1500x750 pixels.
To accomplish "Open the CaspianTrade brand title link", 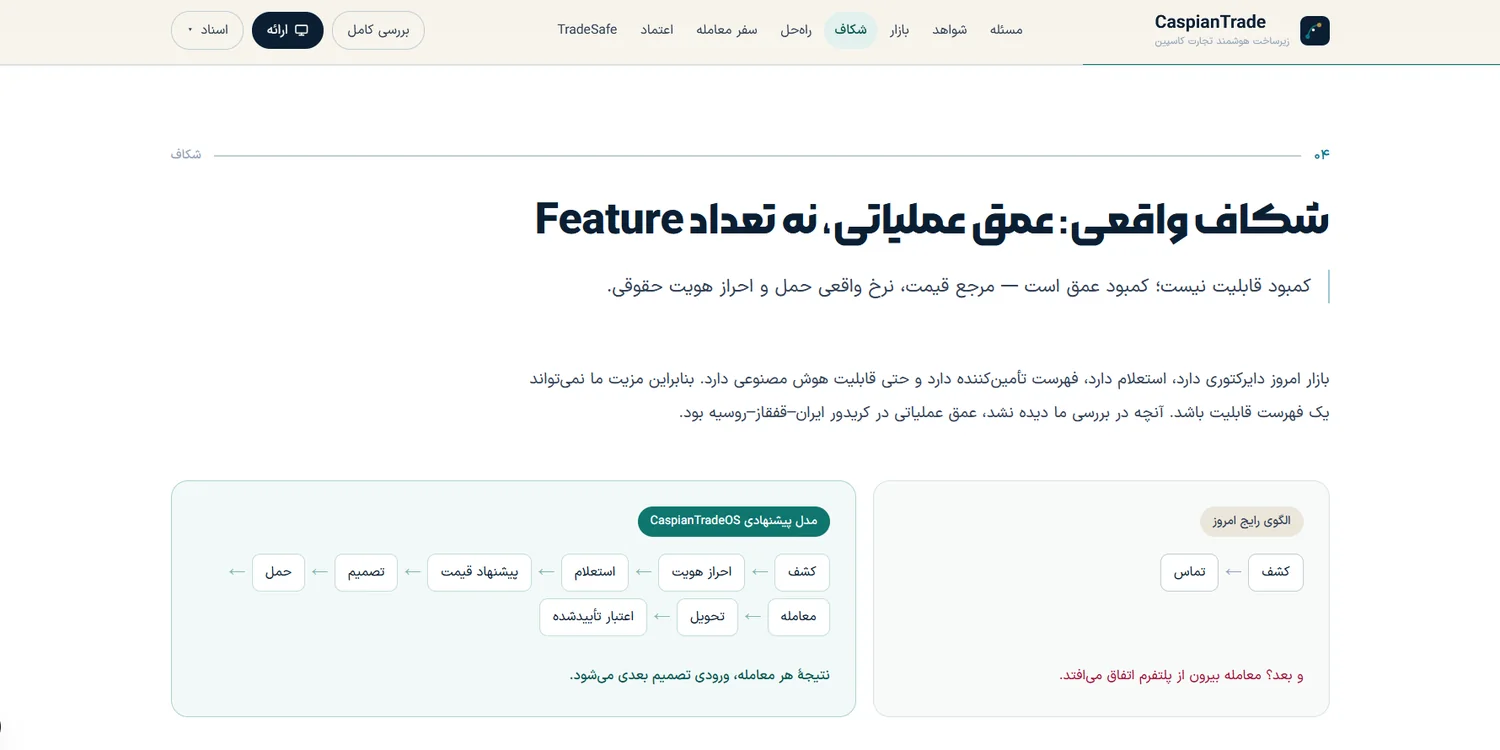I will click(x=1210, y=22).
